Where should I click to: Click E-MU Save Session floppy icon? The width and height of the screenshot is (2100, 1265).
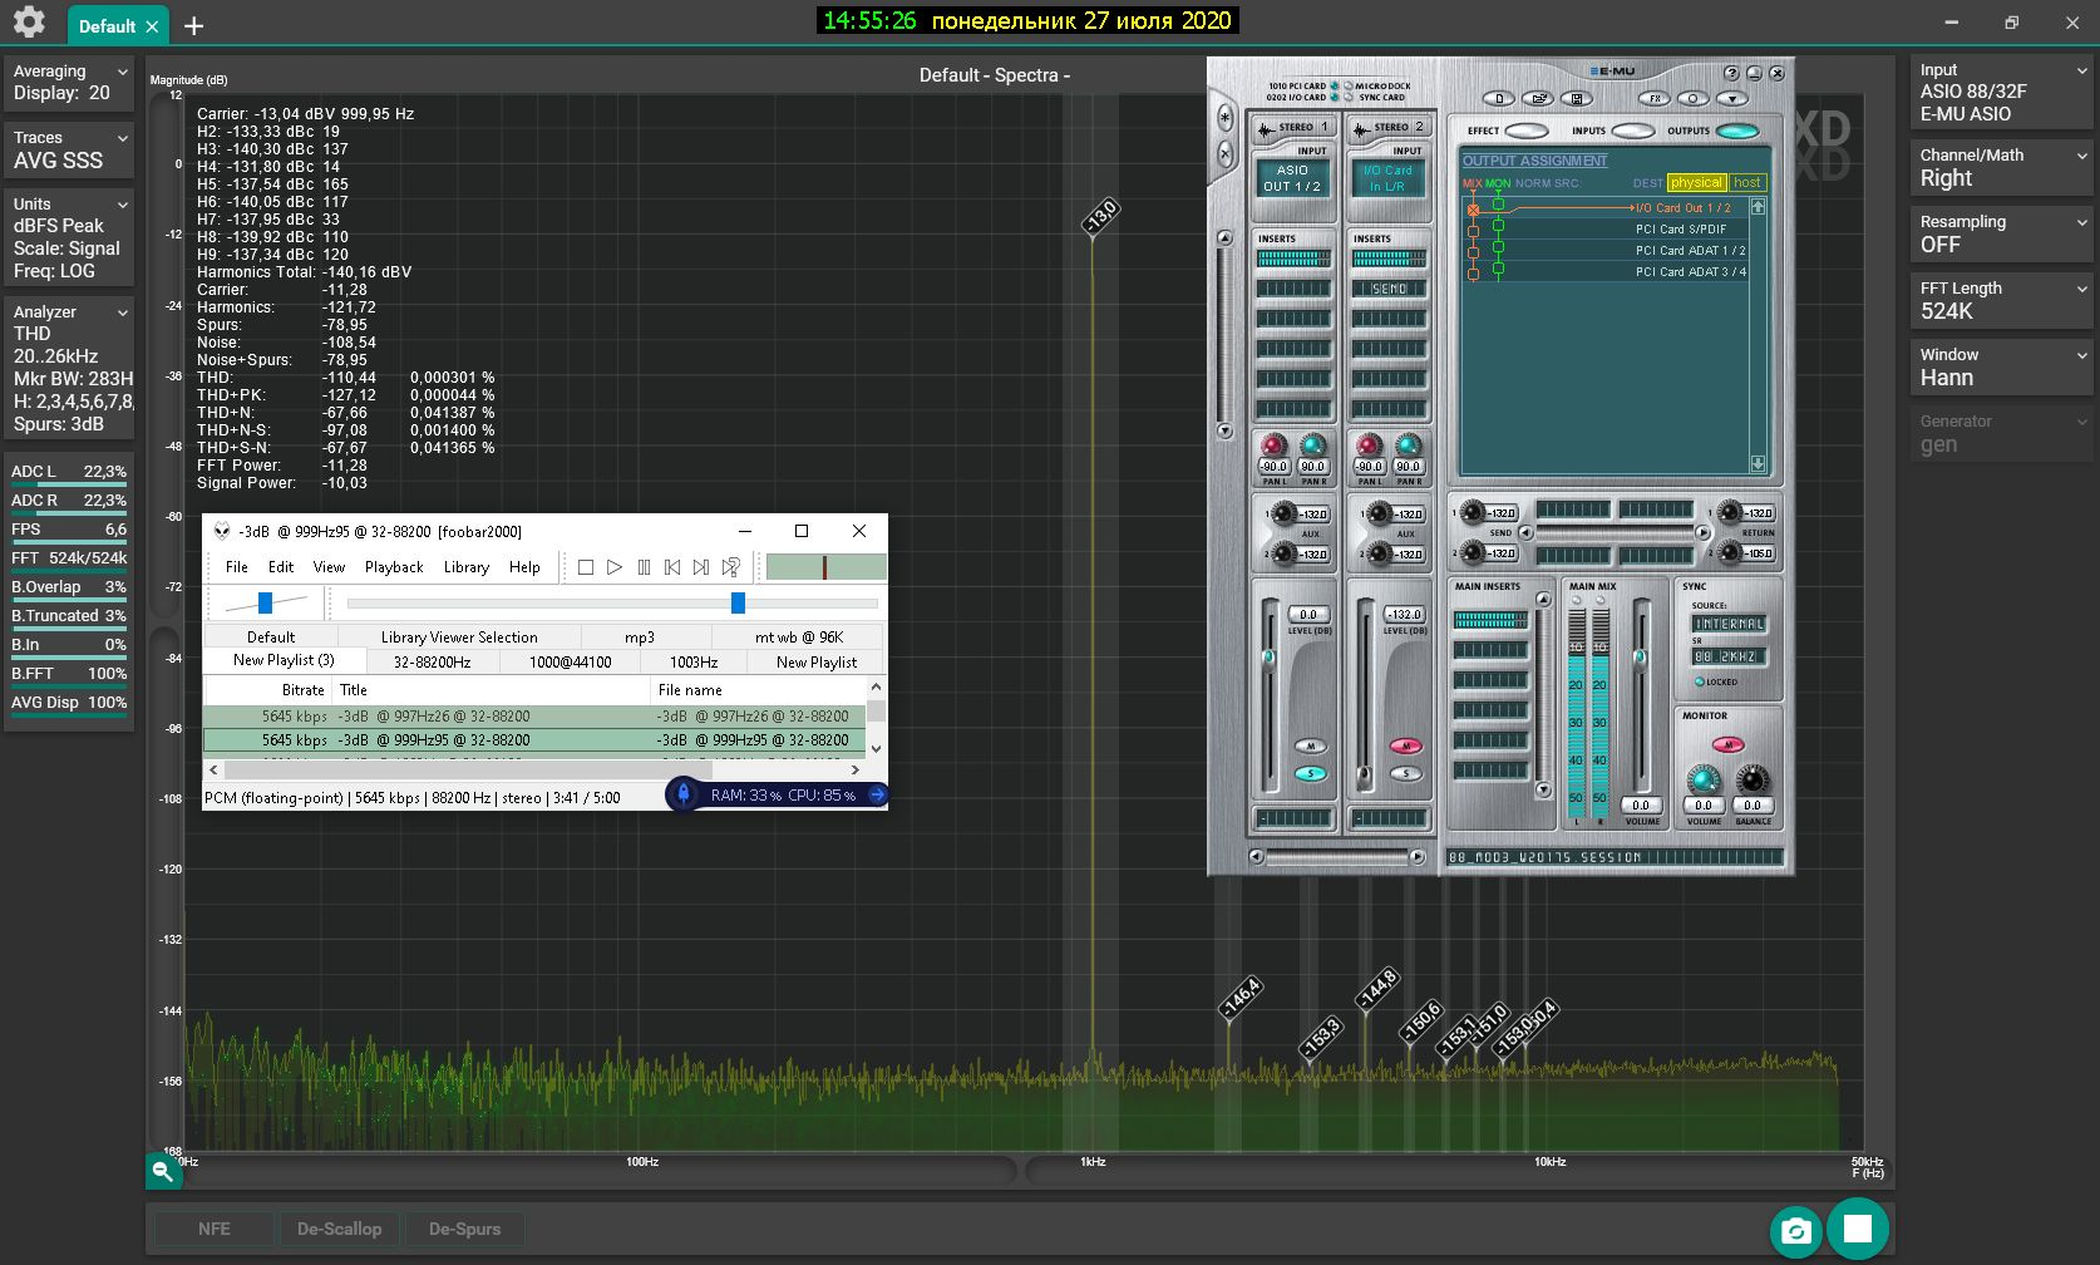coord(1577,98)
